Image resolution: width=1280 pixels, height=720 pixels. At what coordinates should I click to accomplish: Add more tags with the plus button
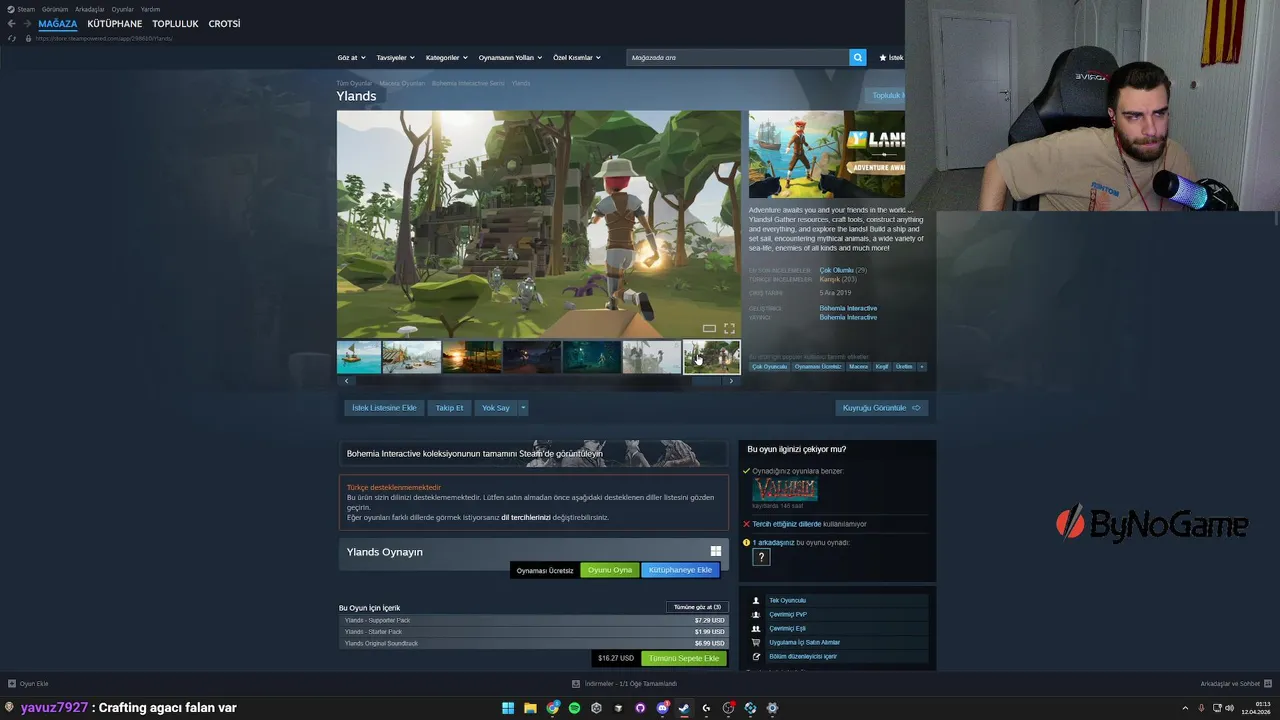(x=922, y=366)
